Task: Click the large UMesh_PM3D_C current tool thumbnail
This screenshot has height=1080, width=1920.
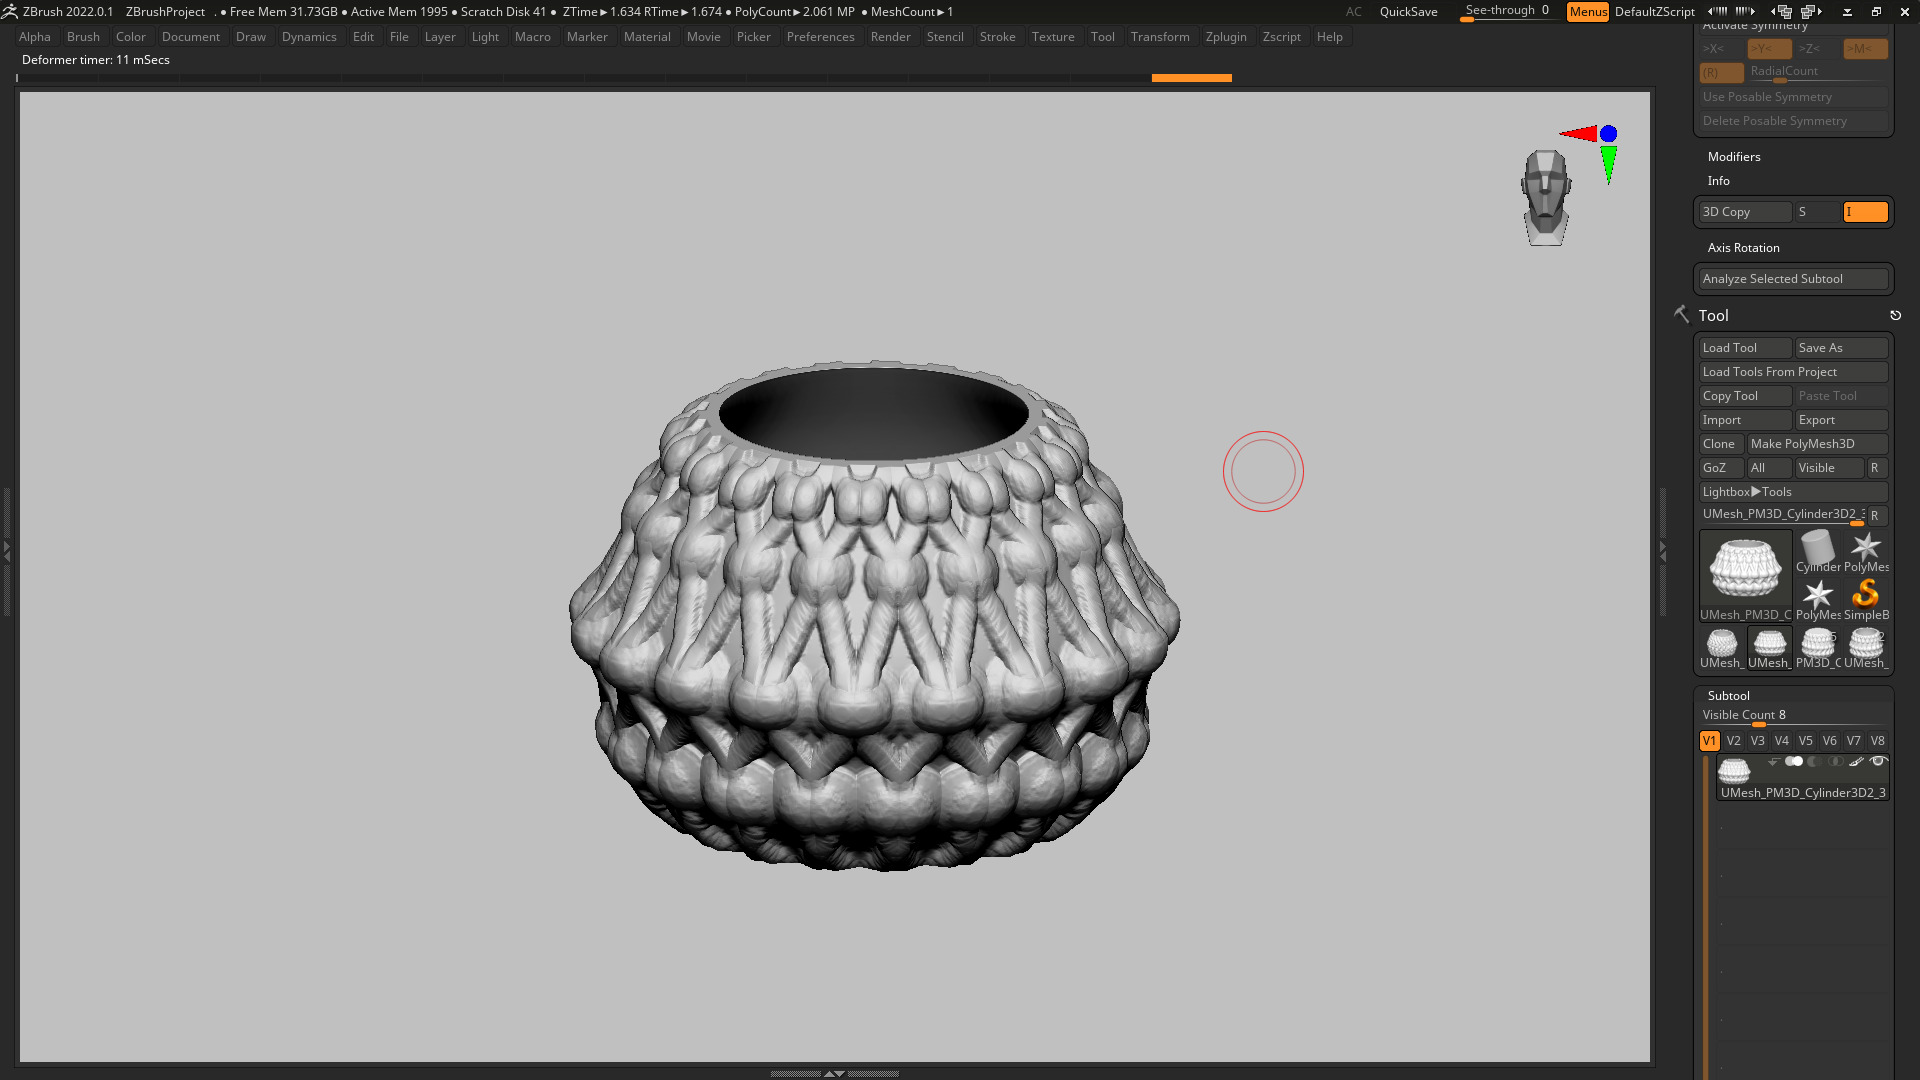Action: 1746,575
